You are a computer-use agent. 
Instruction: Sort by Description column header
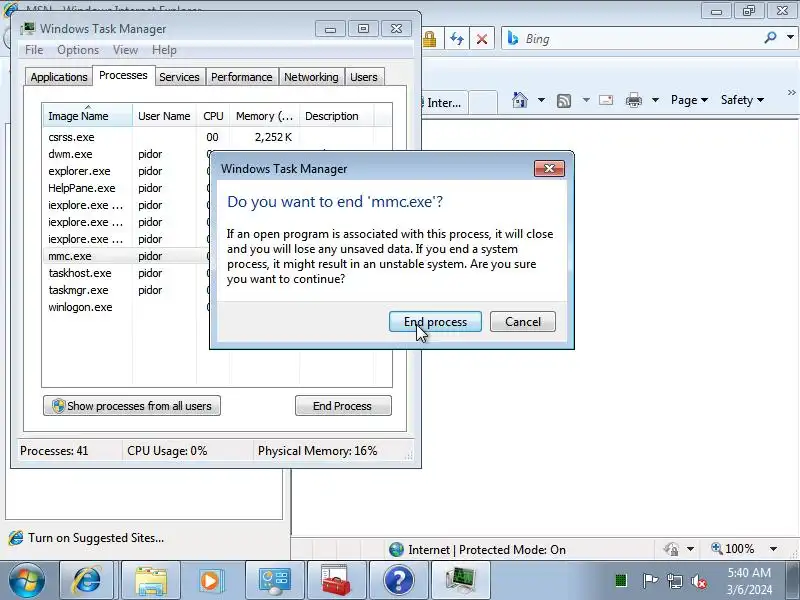(x=337, y=116)
